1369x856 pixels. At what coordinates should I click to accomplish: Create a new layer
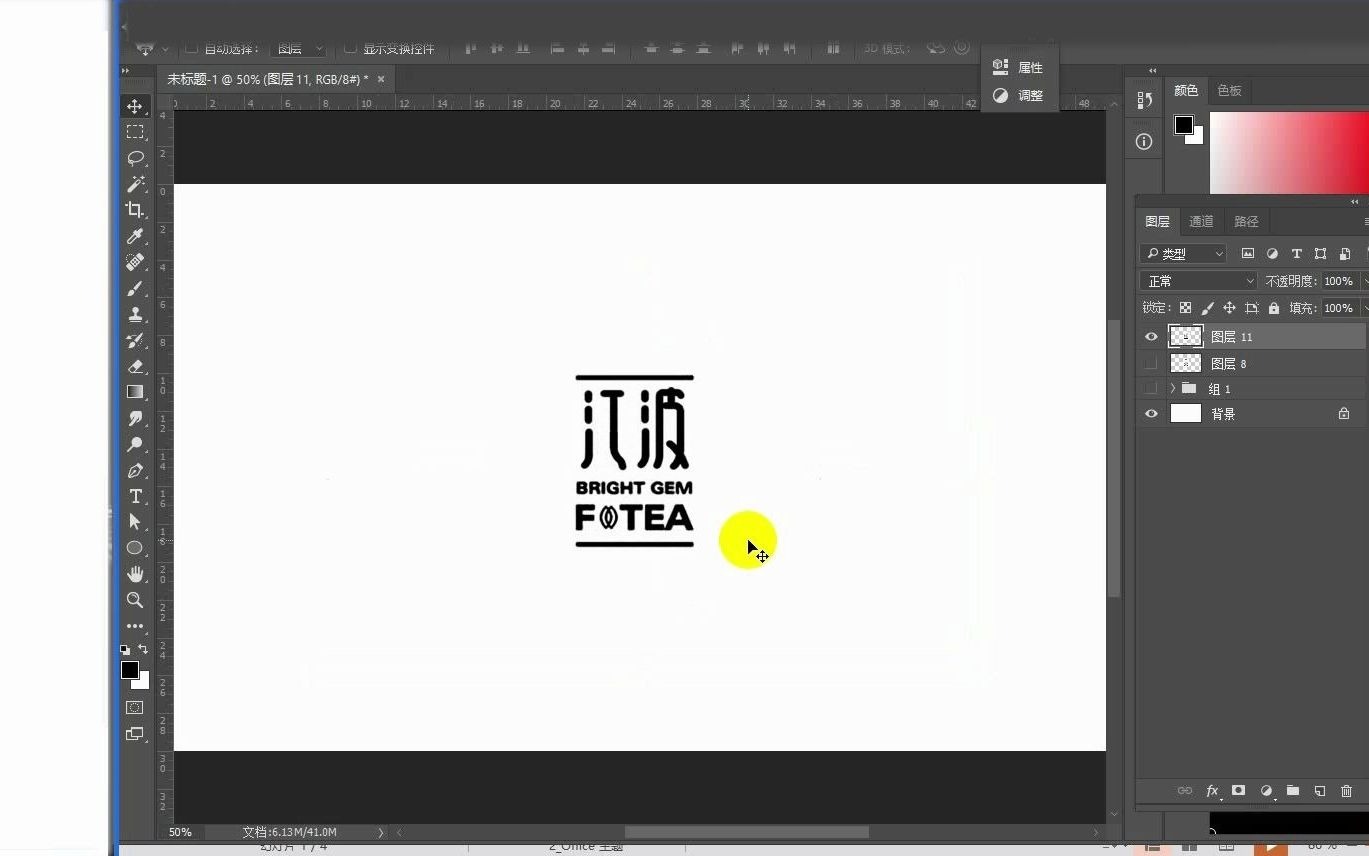(1319, 791)
